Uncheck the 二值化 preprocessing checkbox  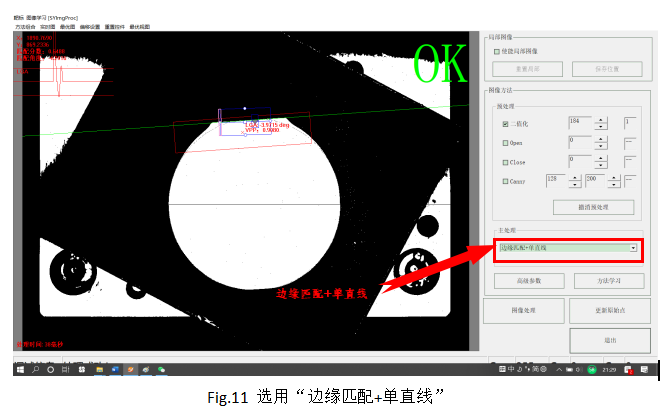point(505,124)
